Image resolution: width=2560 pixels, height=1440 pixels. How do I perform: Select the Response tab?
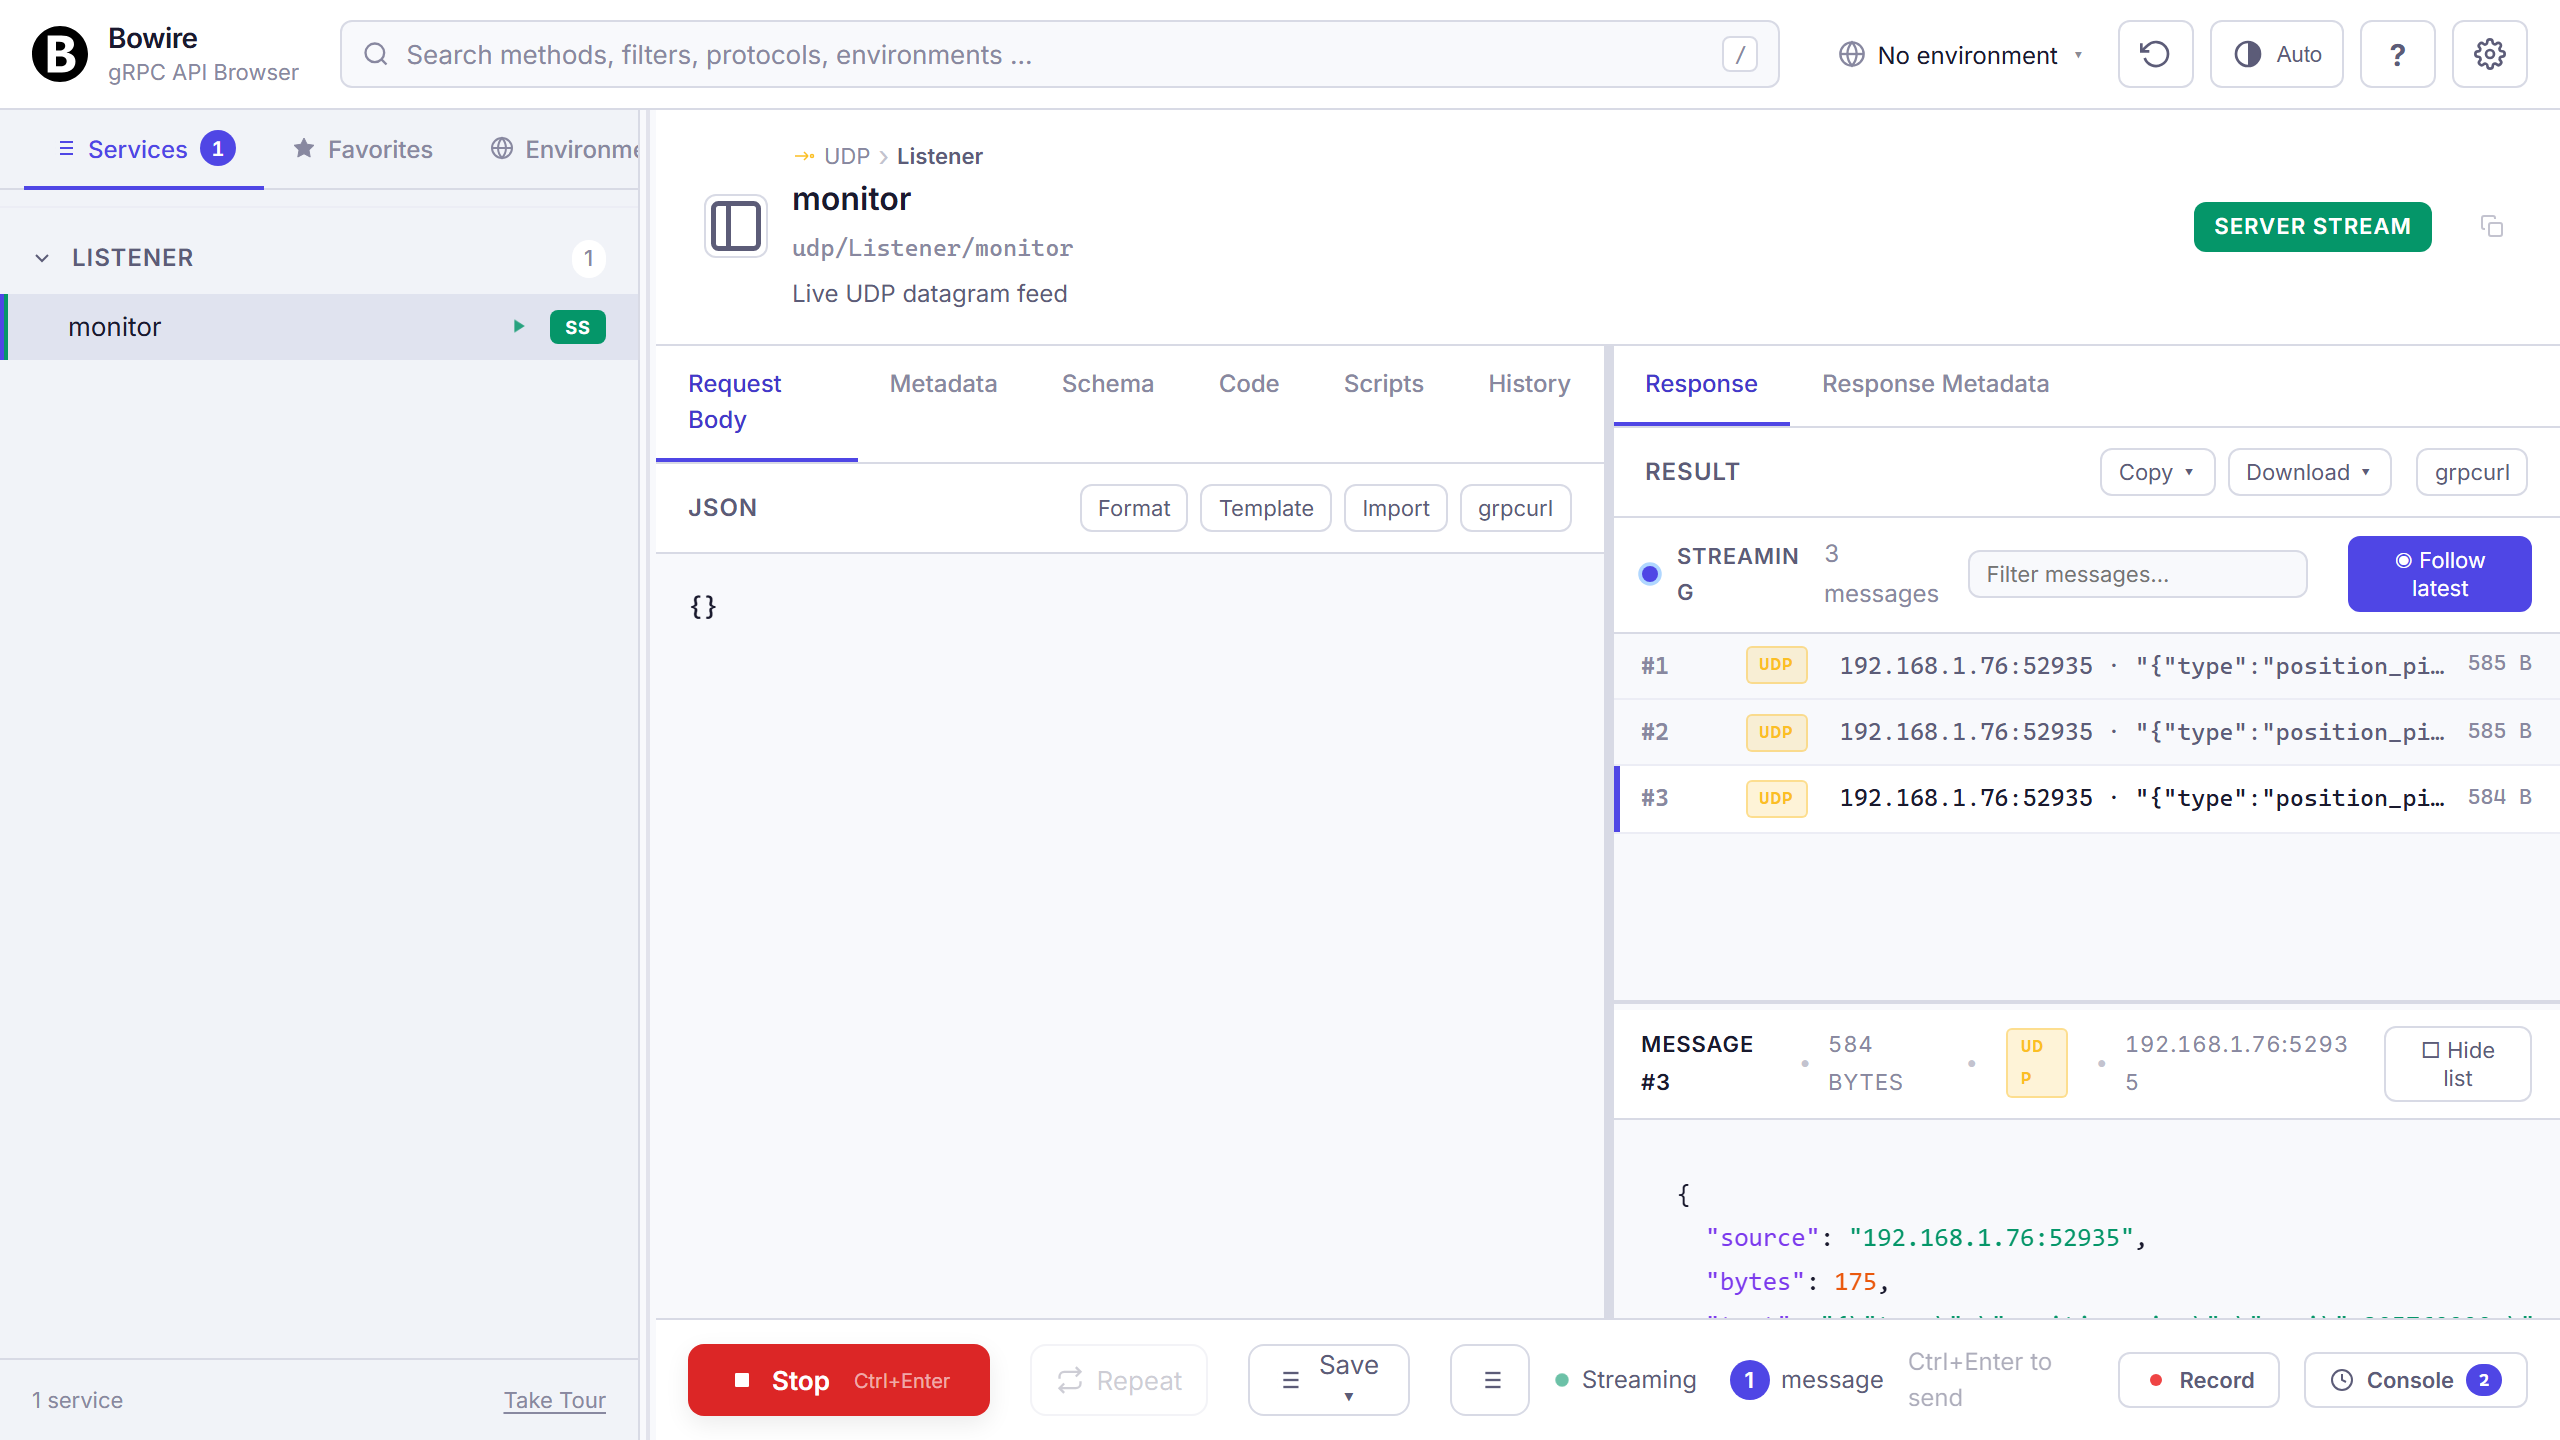click(1700, 384)
